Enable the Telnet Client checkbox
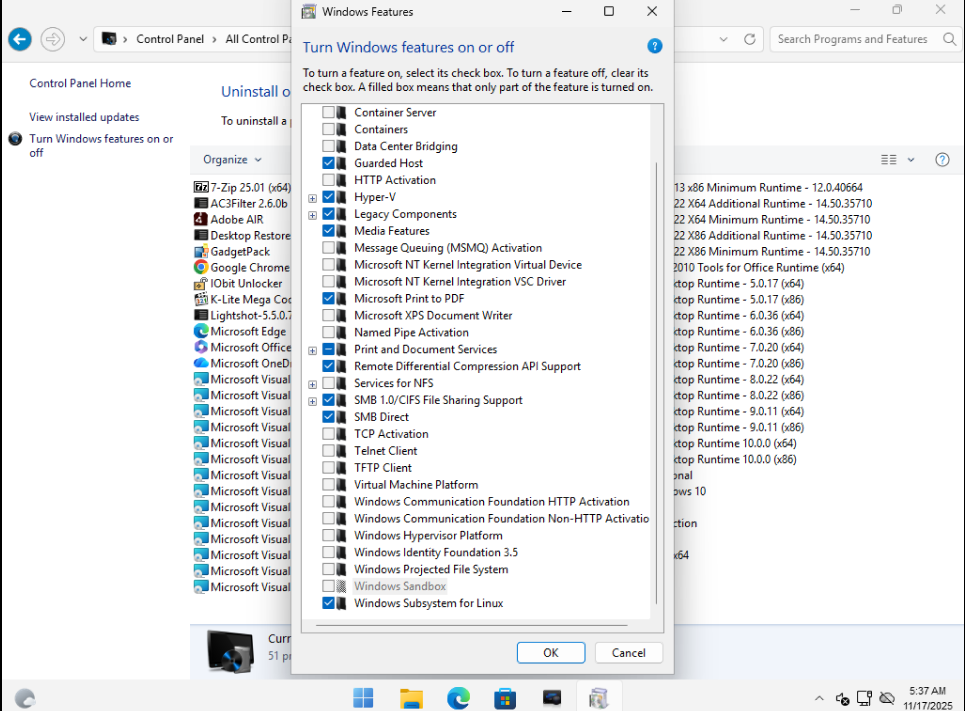965x711 pixels. (328, 451)
